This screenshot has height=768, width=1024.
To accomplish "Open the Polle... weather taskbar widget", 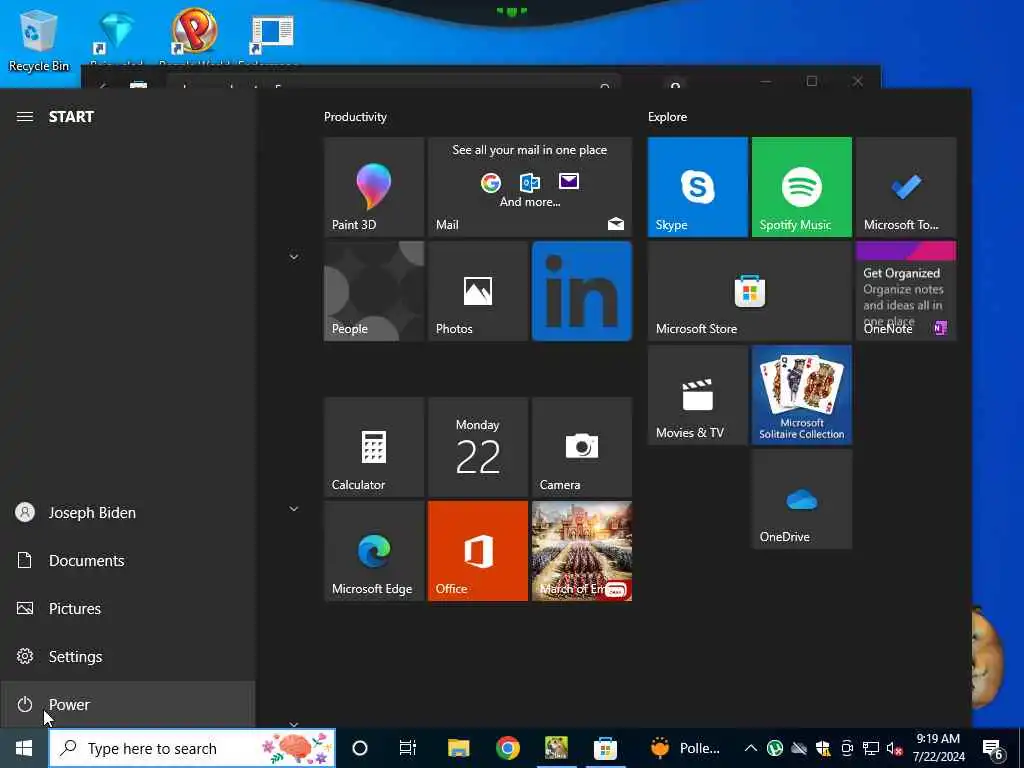I will click(x=686, y=748).
